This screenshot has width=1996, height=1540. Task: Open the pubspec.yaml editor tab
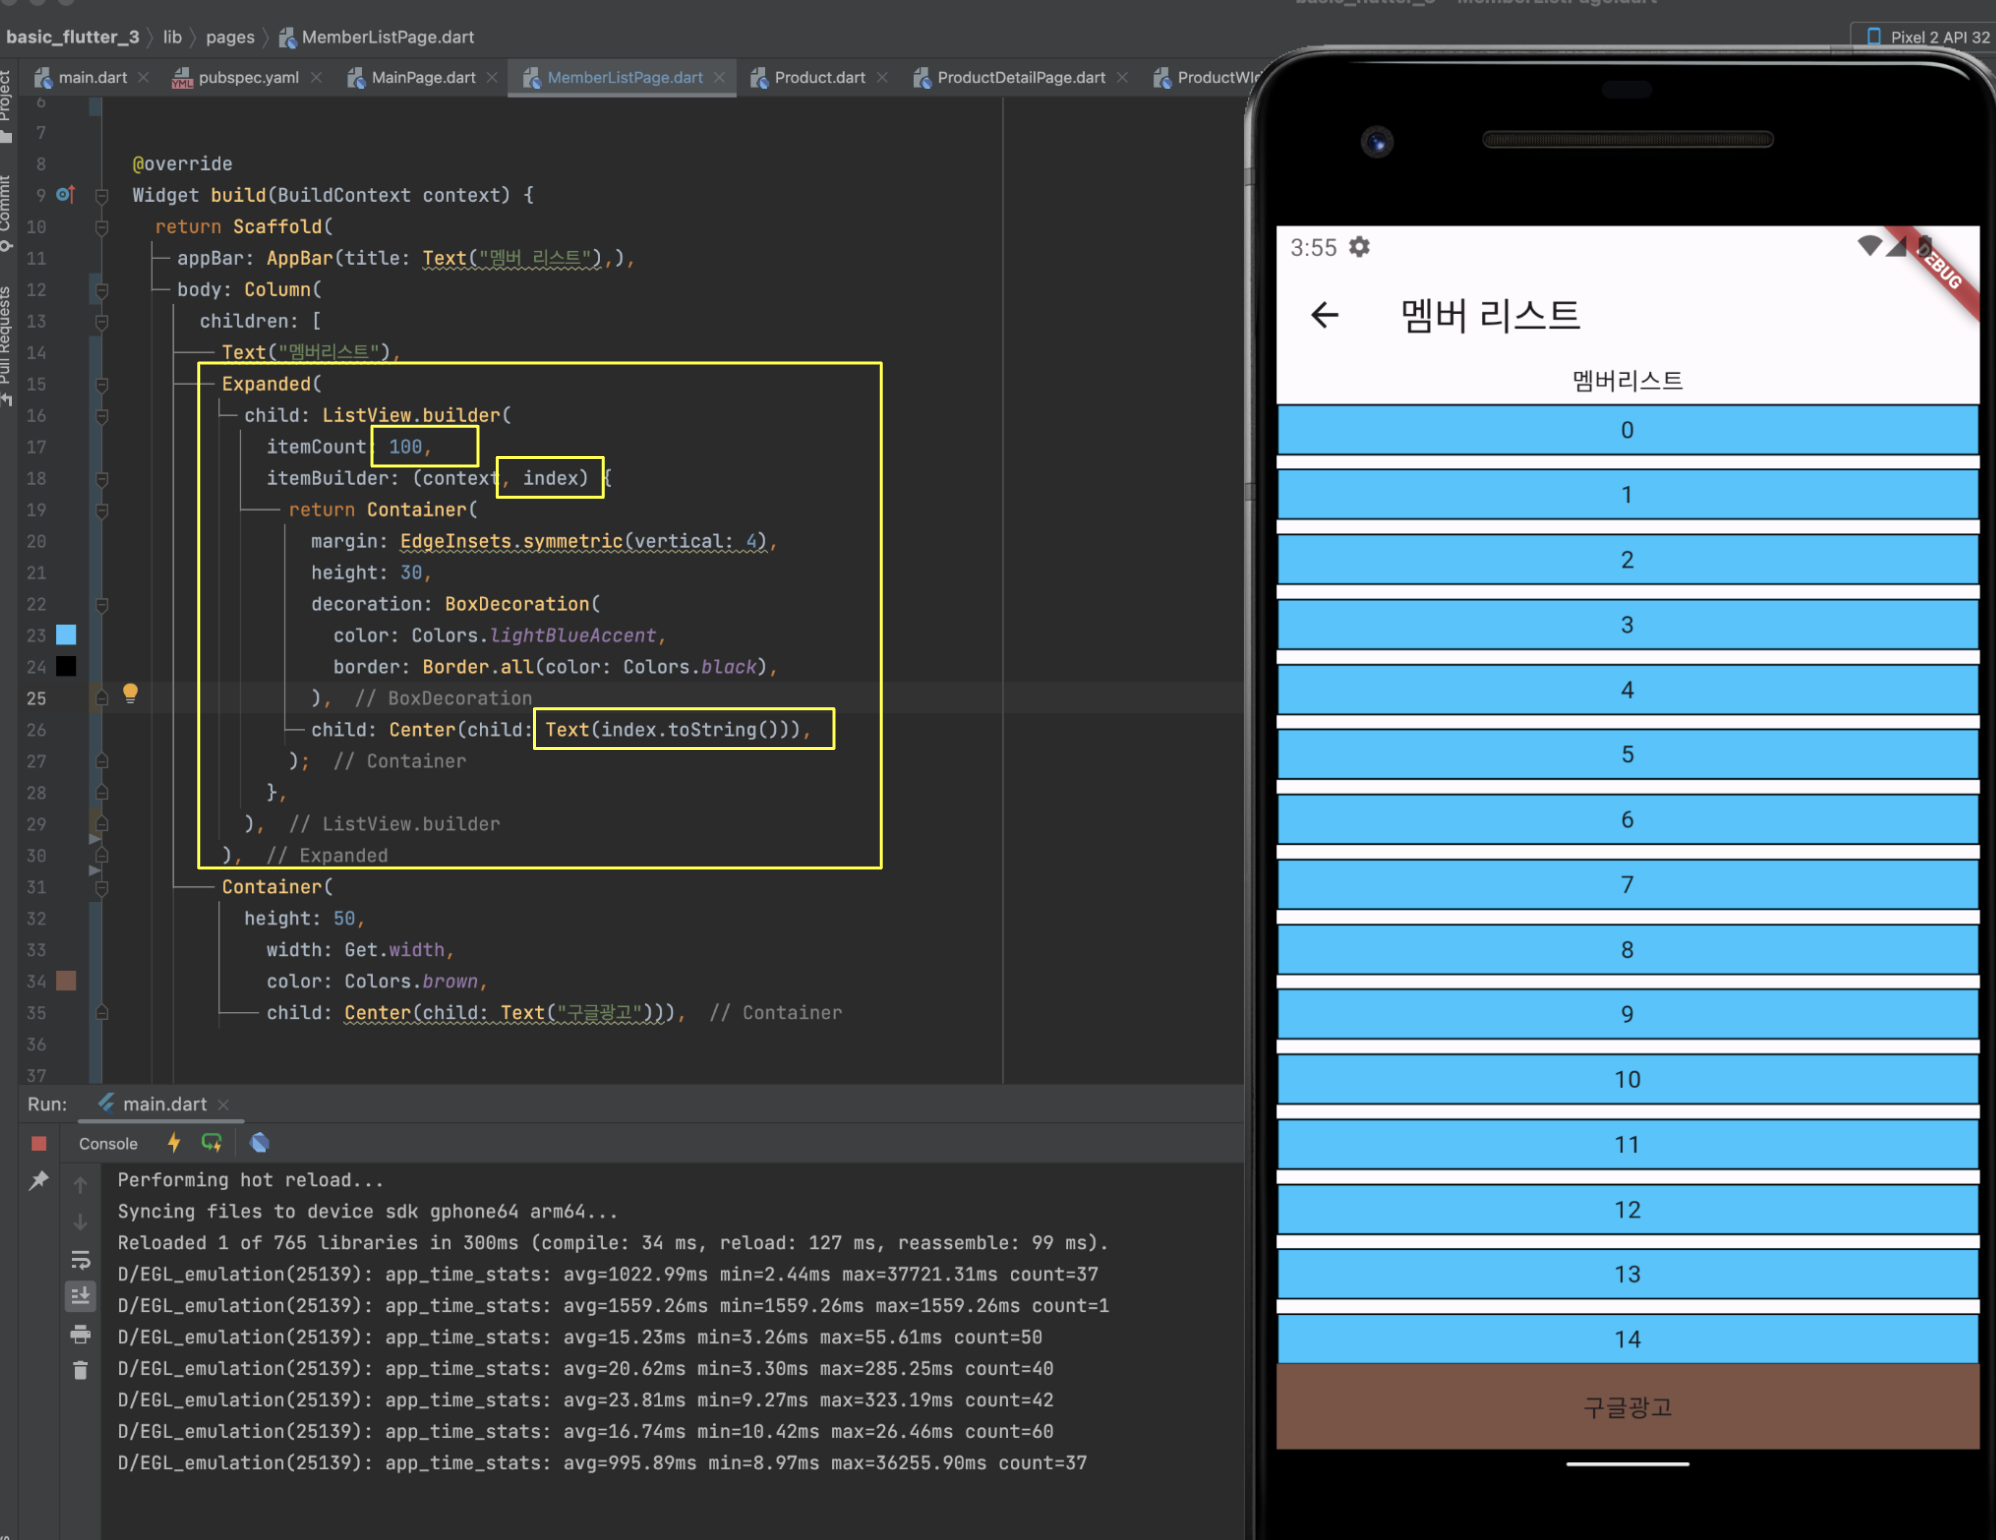[x=248, y=77]
